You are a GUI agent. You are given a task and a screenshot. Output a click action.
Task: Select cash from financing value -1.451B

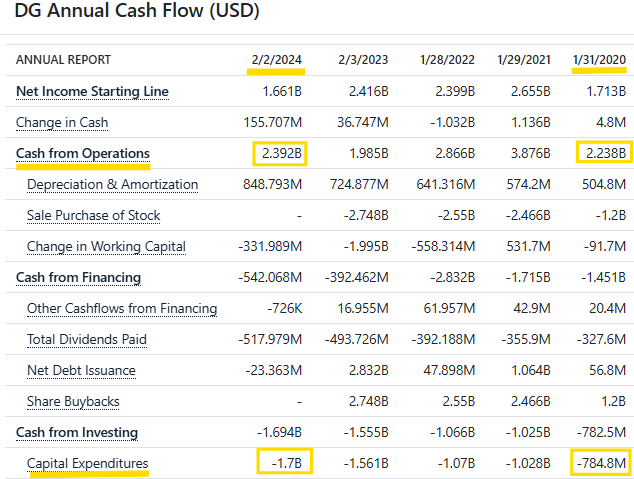[x=604, y=277]
